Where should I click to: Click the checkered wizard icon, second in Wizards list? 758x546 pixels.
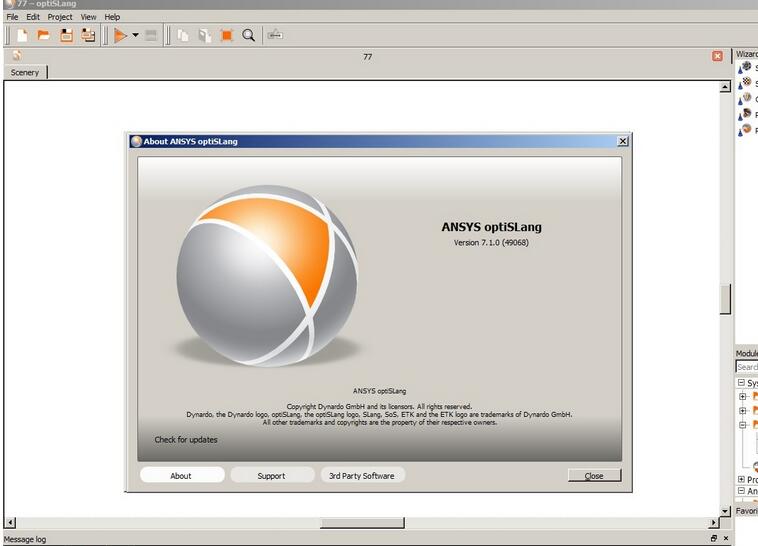pyautogui.click(x=745, y=83)
